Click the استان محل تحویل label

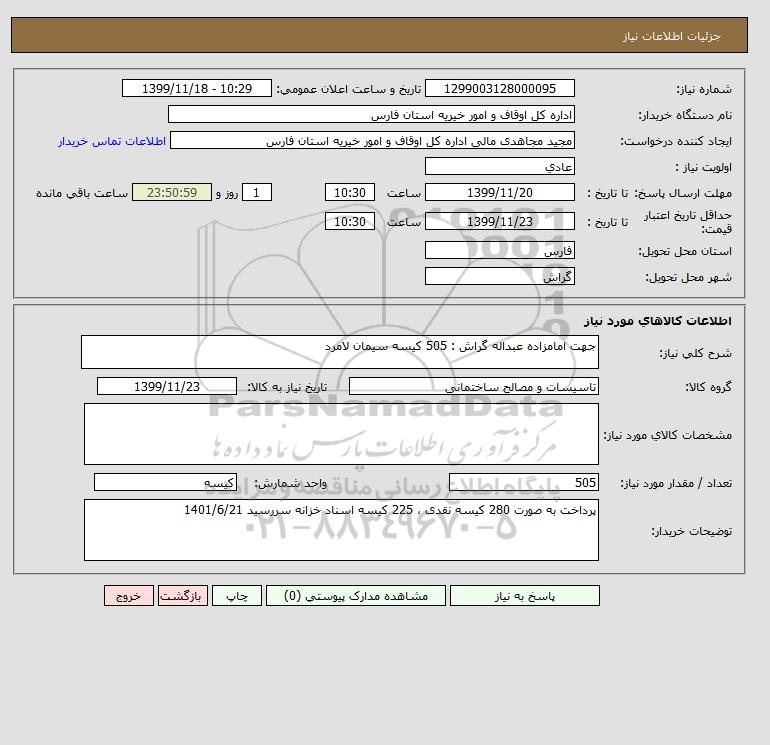pyautogui.click(x=685, y=251)
